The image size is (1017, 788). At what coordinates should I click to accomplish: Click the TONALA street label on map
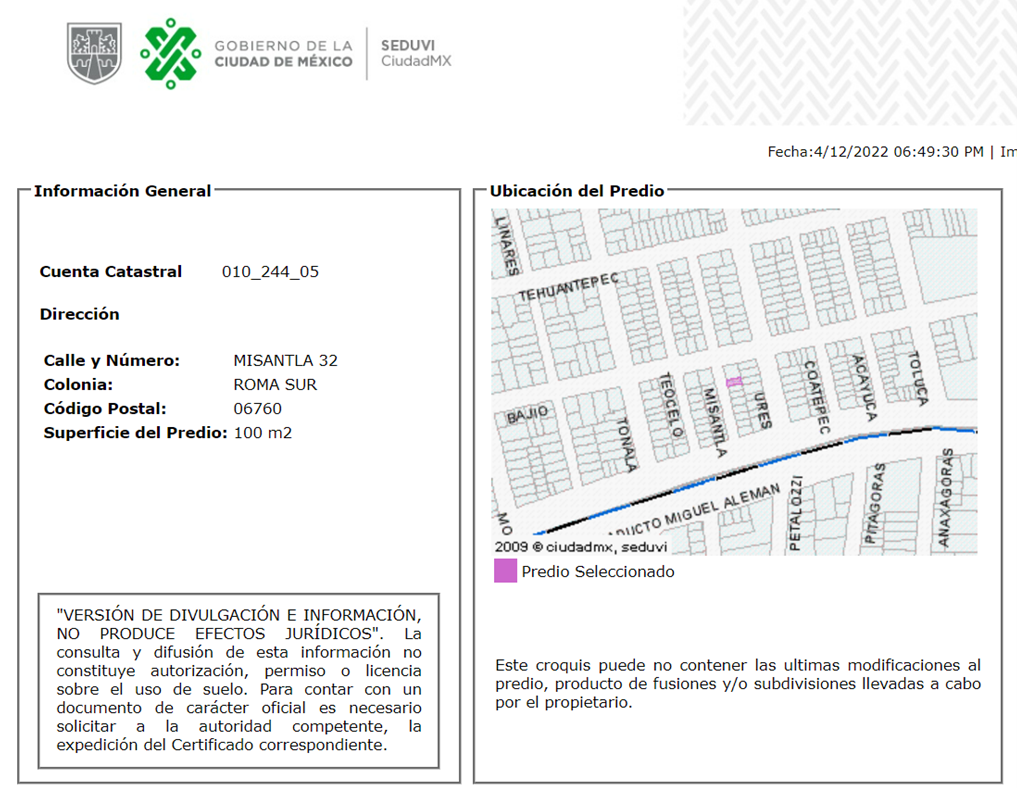pos(627,444)
